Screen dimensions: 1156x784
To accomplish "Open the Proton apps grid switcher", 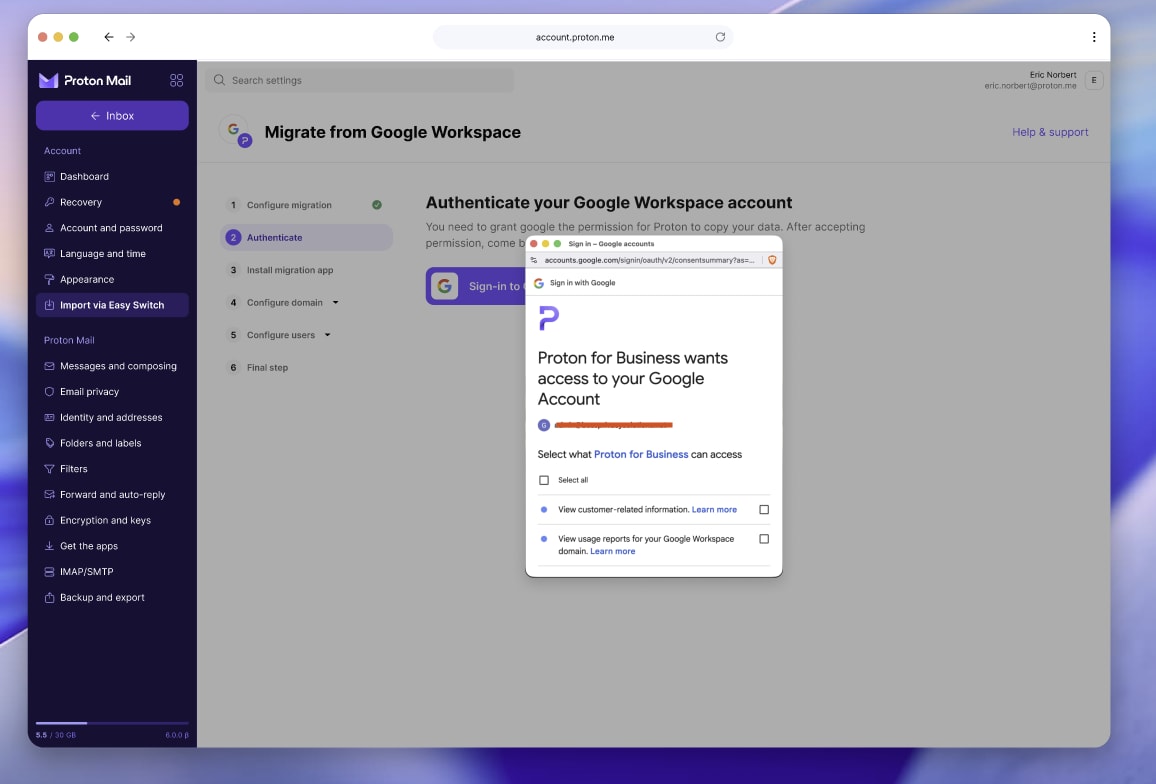I will point(176,80).
